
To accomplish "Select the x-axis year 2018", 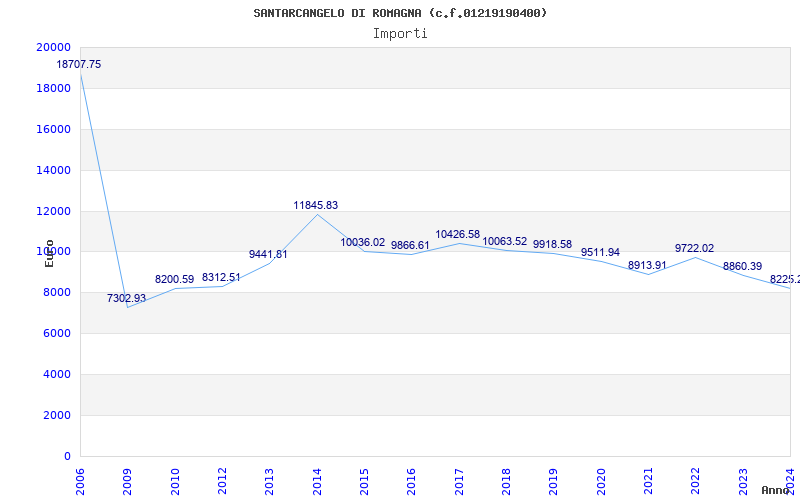I will pyautogui.click(x=506, y=481).
